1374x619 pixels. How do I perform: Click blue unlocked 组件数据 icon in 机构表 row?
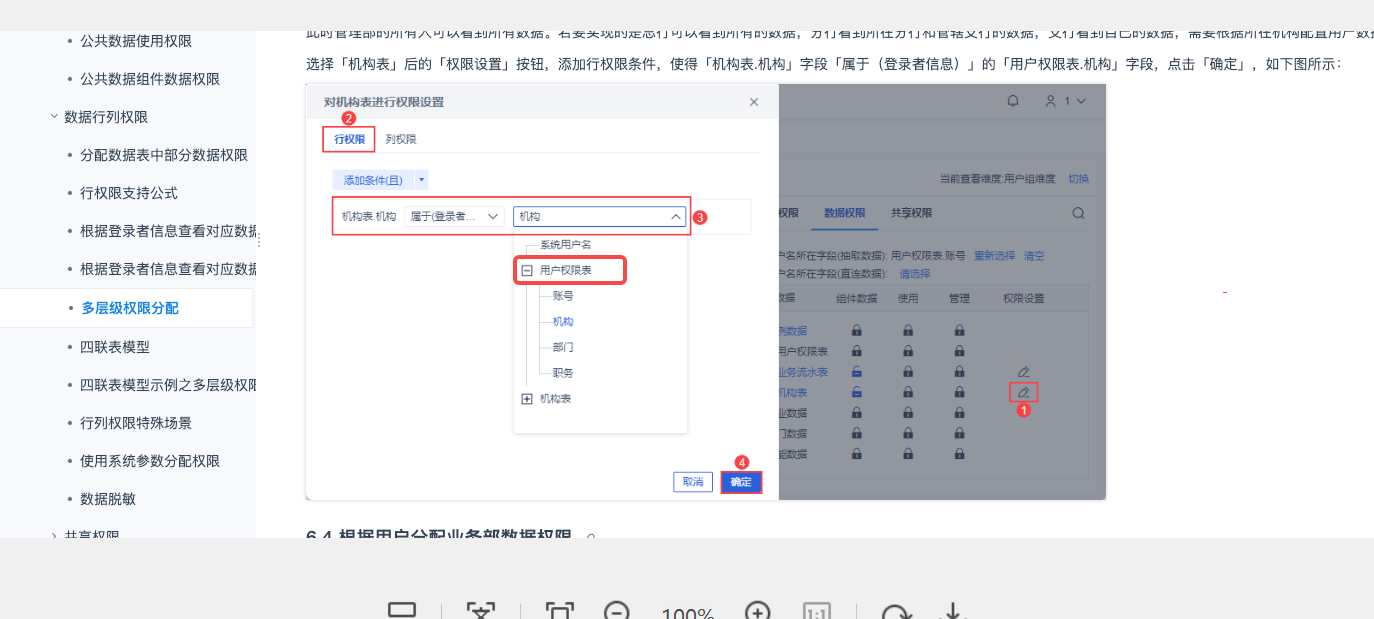[857, 392]
